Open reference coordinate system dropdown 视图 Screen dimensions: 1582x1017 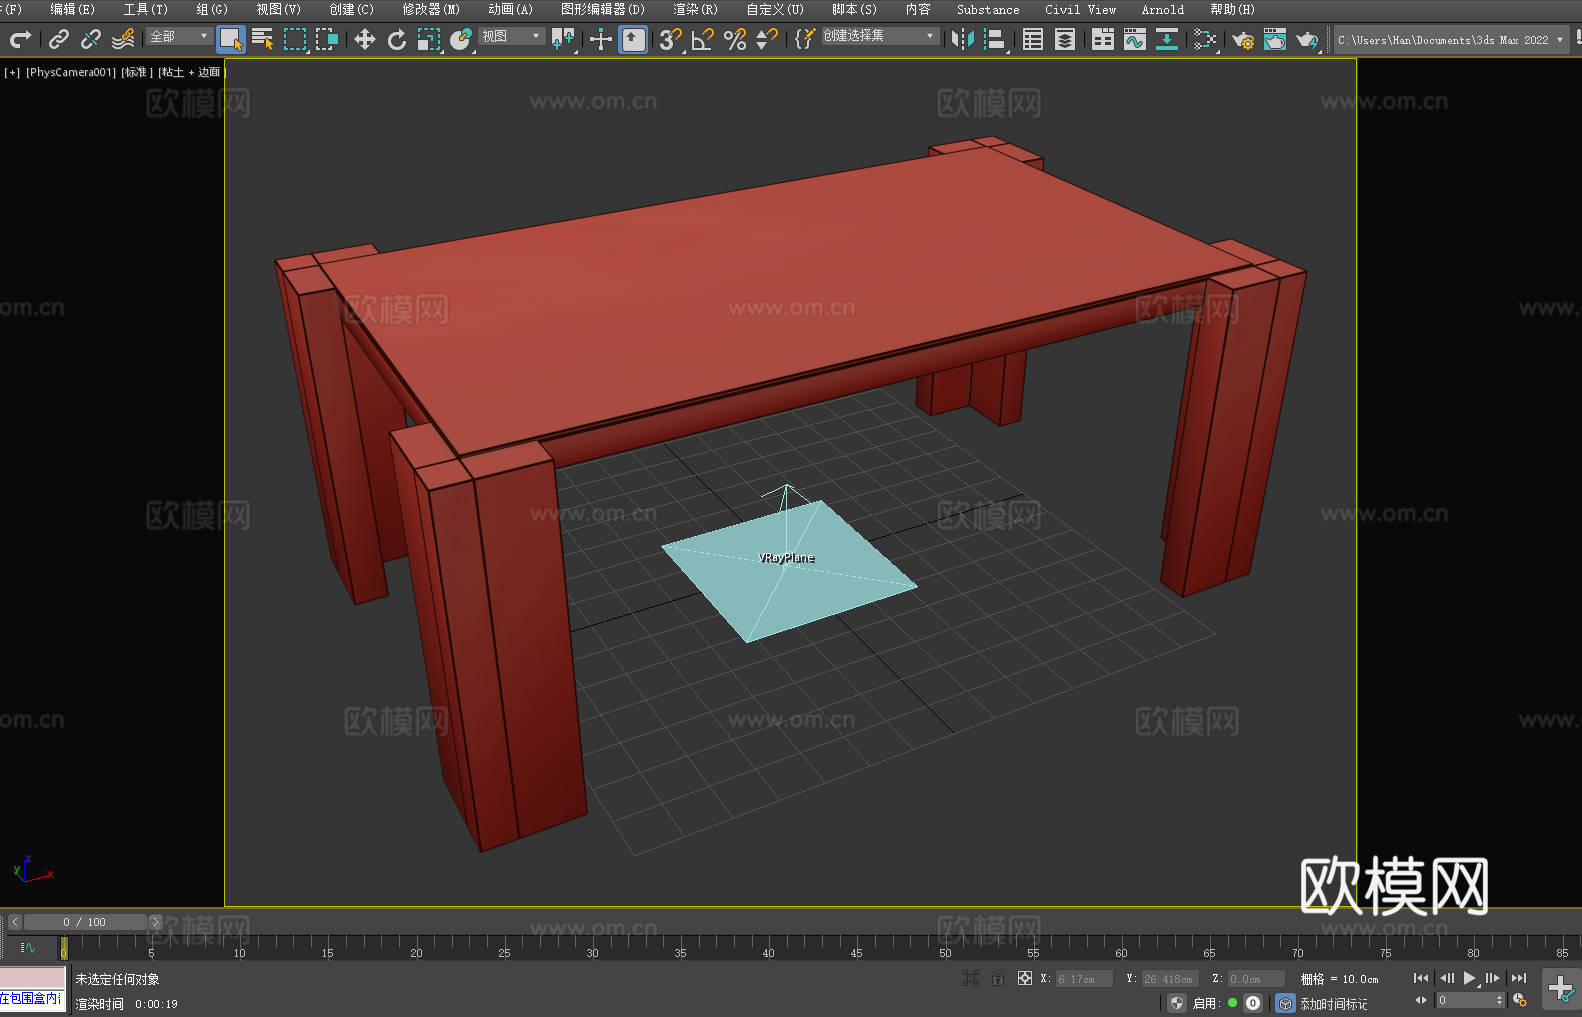coord(511,36)
